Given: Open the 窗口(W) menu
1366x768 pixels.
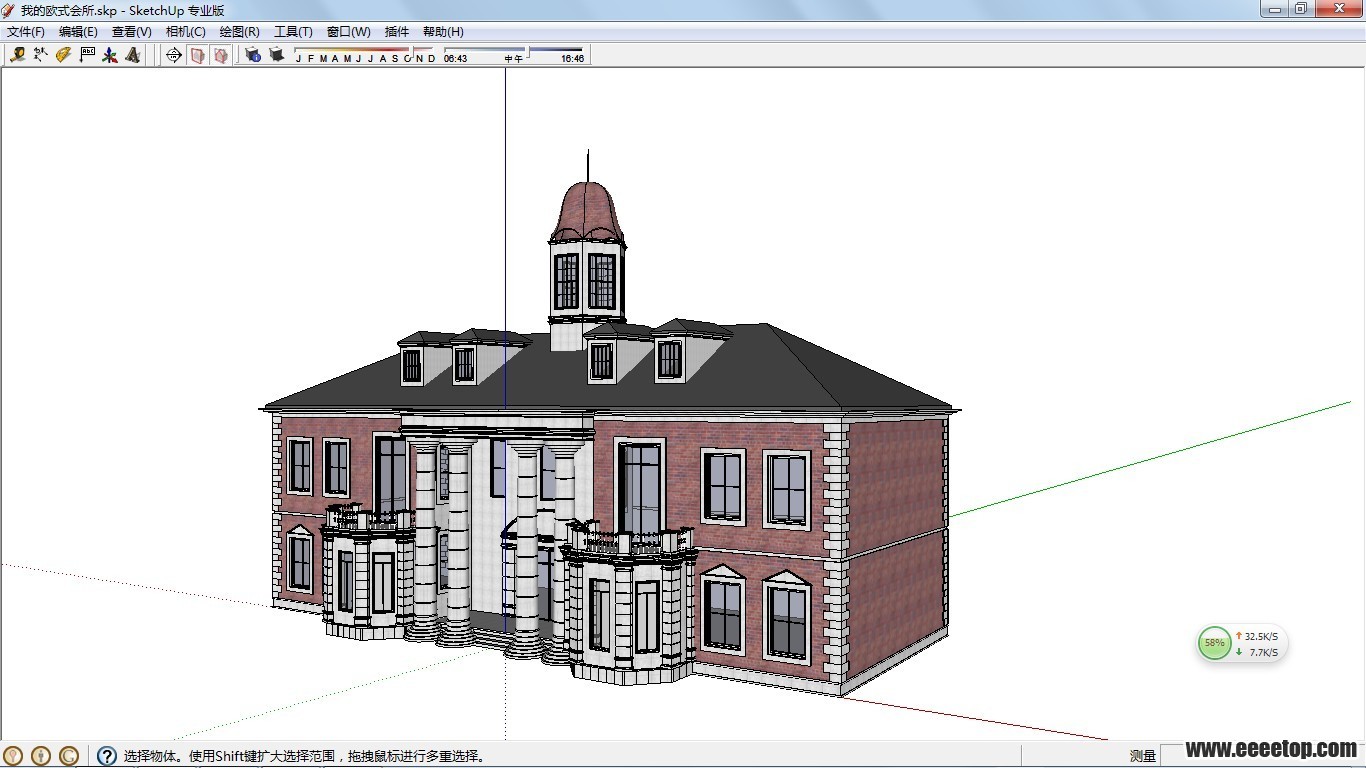Looking at the screenshot, I should point(348,32).
